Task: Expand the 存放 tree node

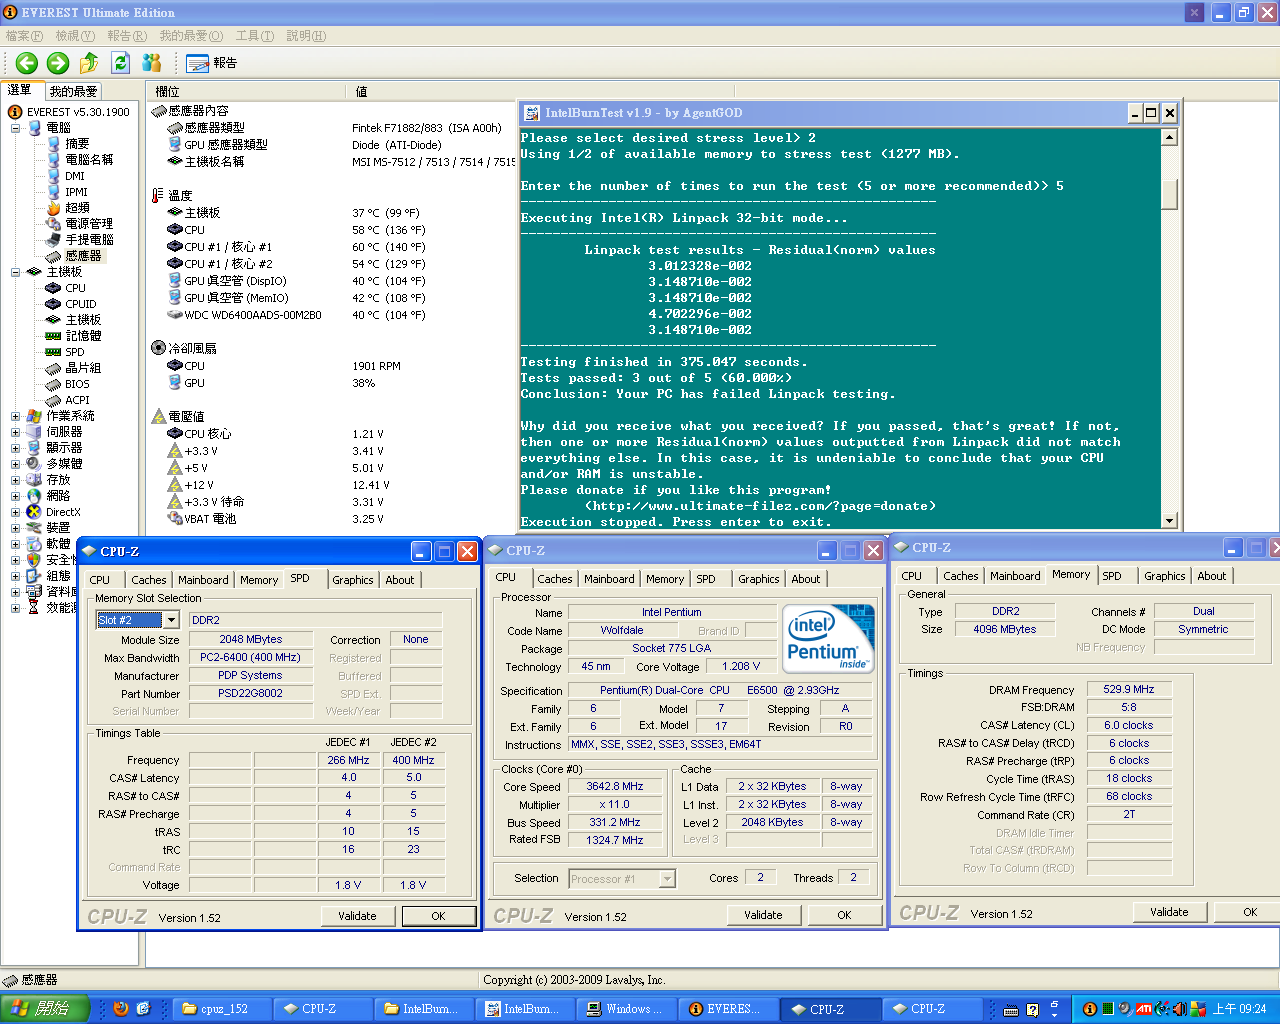Action: click(x=15, y=480)
